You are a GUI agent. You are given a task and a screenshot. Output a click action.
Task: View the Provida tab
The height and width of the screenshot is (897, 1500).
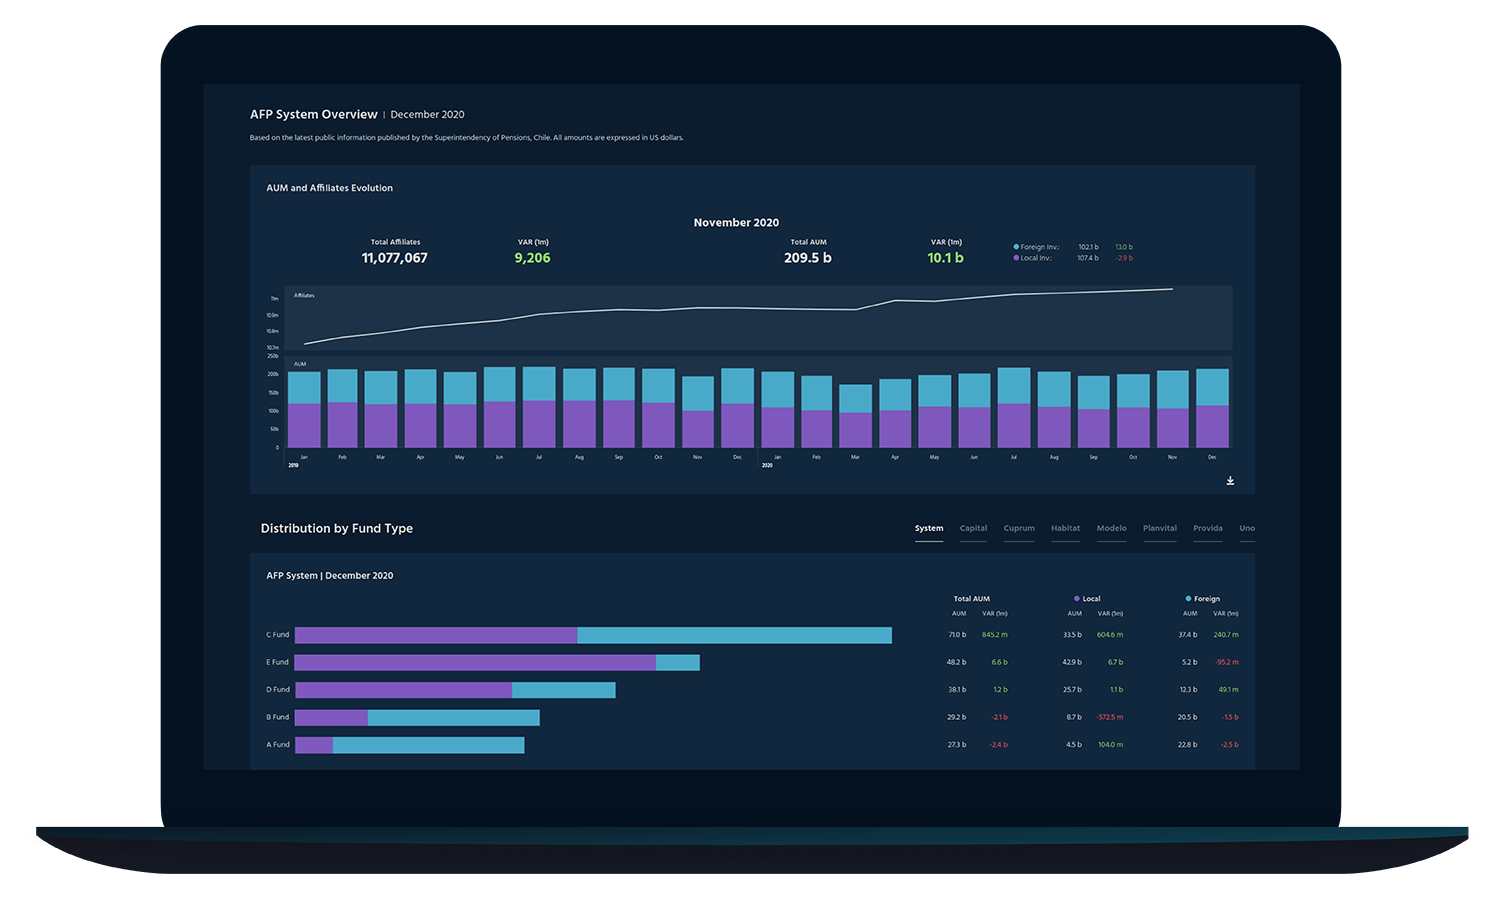1207,529
